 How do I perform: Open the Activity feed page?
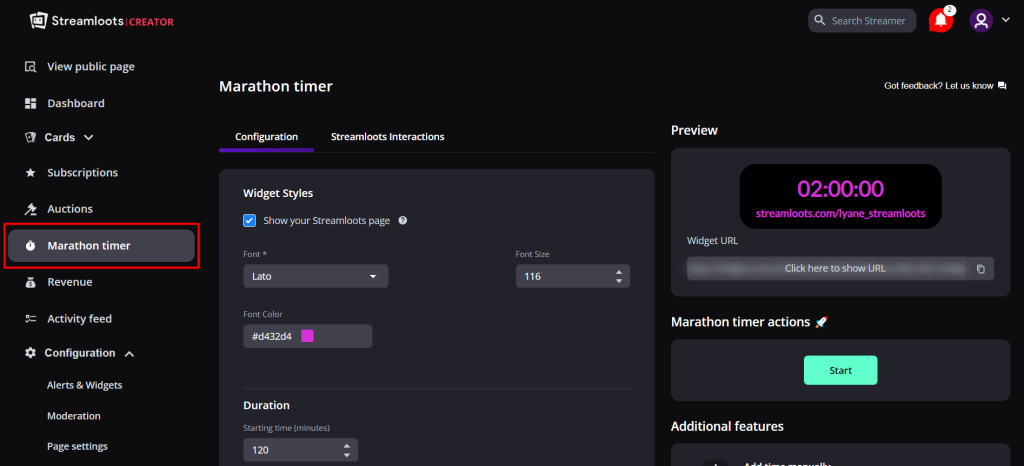[x=80, y=318]
